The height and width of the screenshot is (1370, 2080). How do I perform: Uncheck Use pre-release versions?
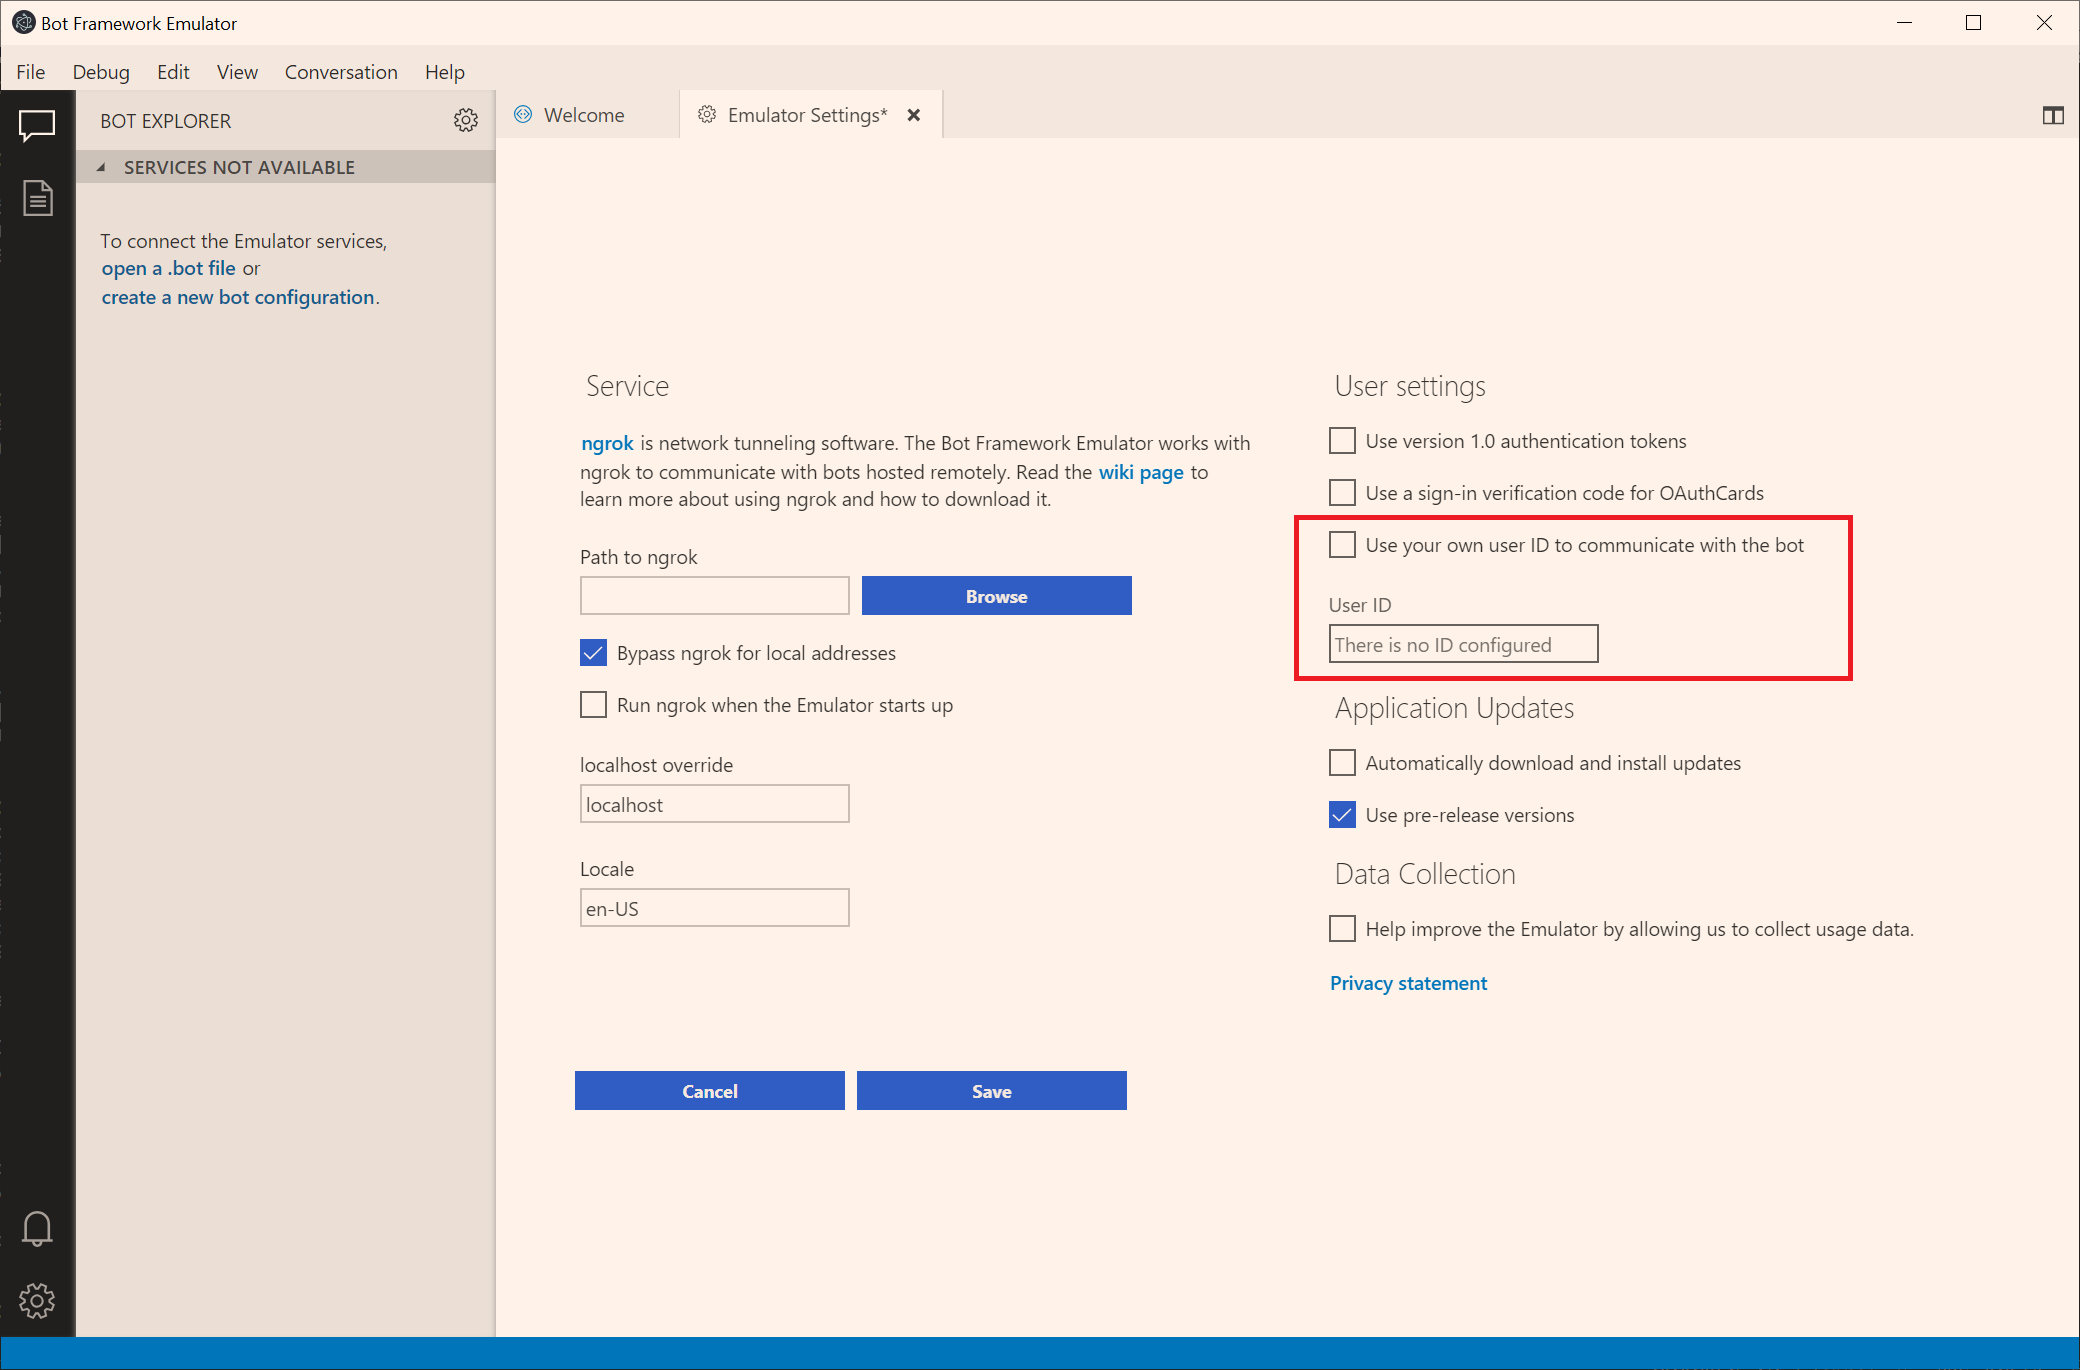click(1342, 815)
